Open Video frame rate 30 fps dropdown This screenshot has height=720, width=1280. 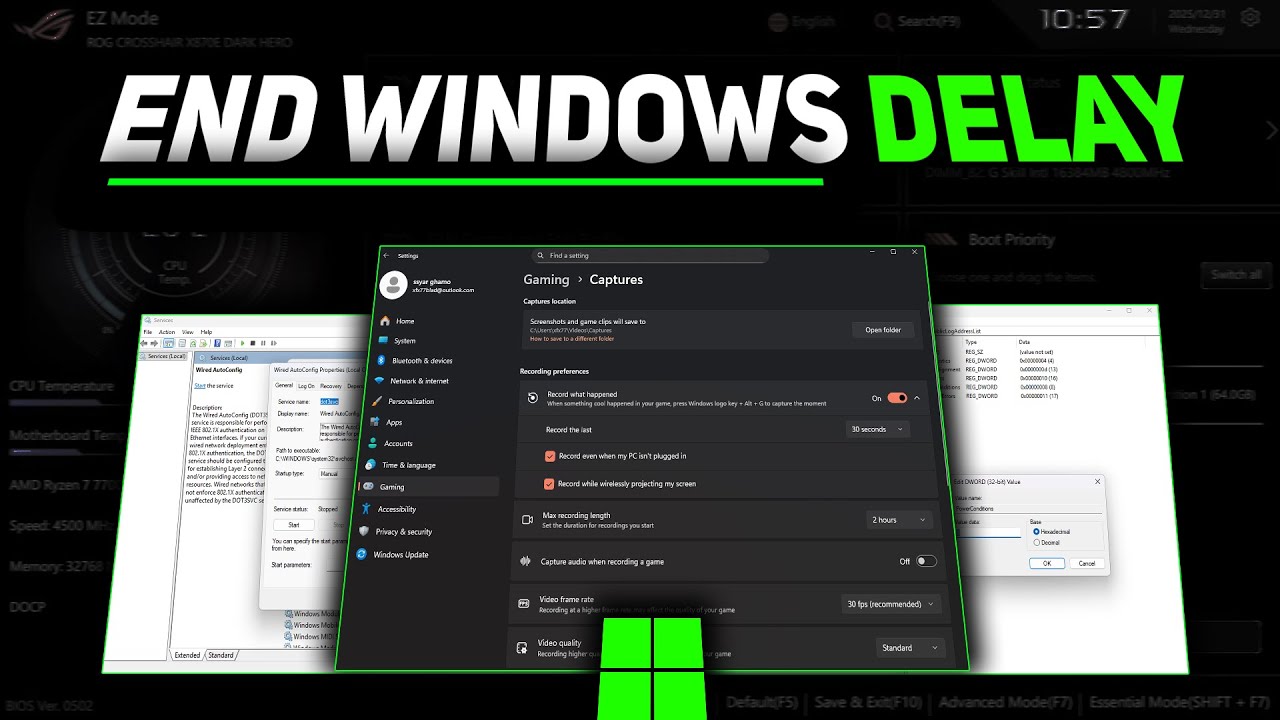point(891,604)
